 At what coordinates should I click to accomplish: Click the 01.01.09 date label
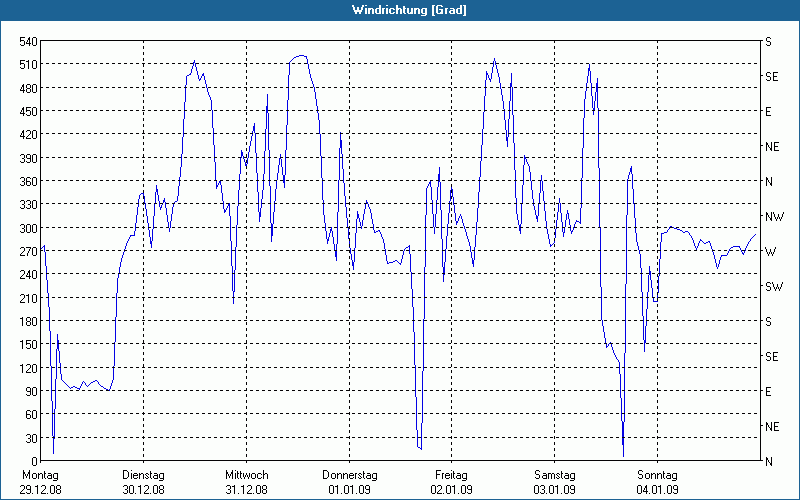(349, 490)
